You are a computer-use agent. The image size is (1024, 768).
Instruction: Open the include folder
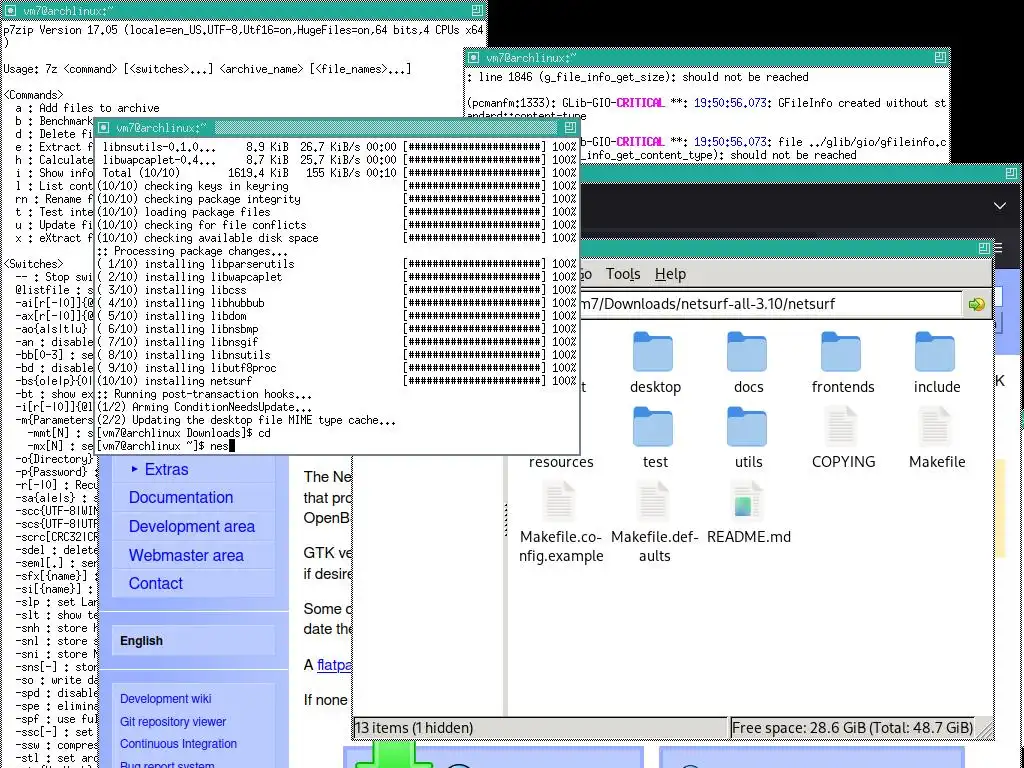pyautogui.click(x=936, y=353)
